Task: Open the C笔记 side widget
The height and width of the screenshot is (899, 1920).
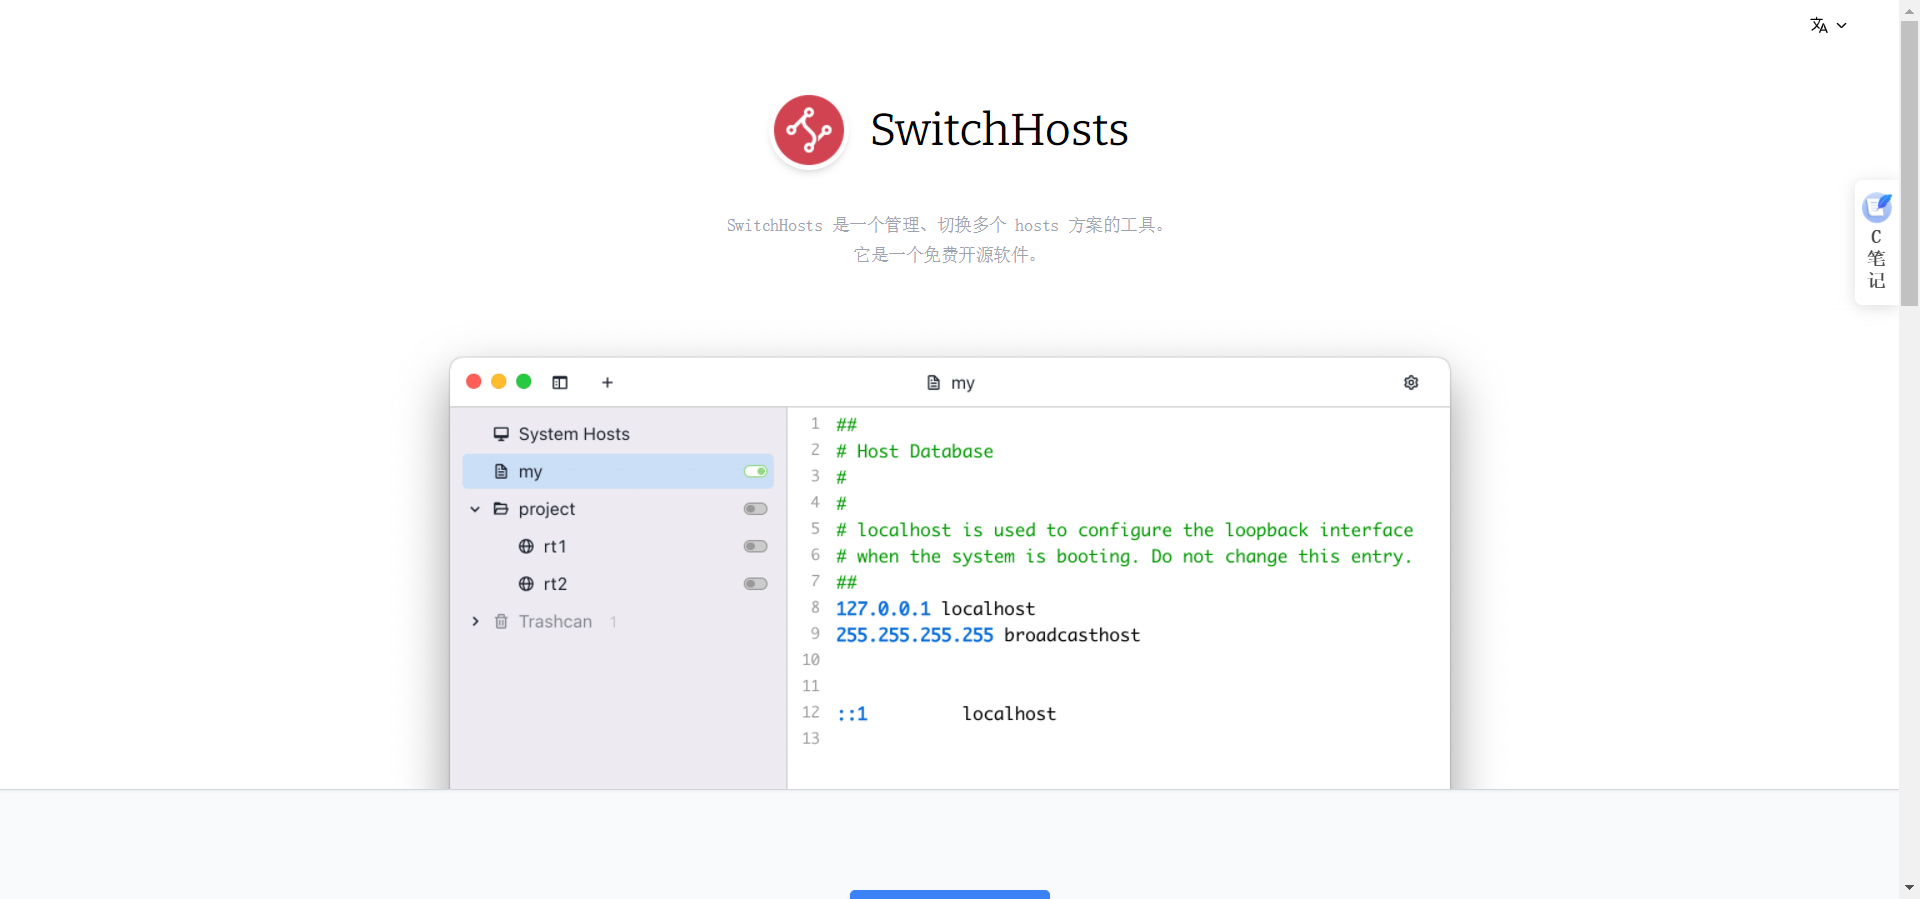Action: (1877, 243)
